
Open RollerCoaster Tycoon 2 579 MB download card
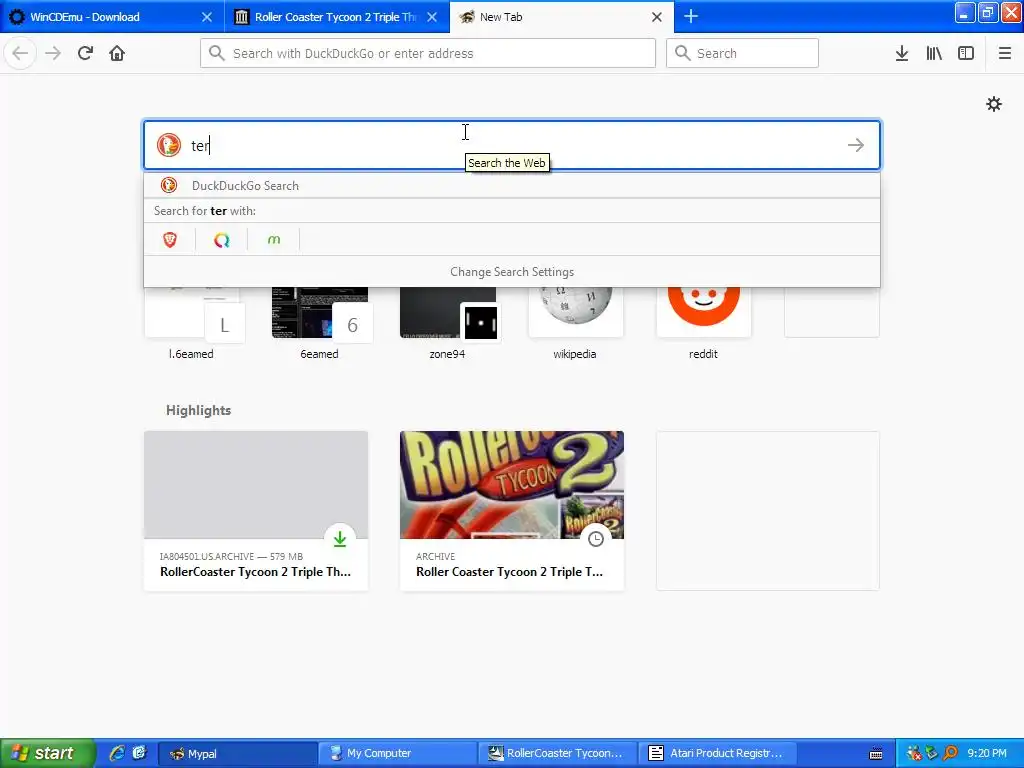(256, 511)
